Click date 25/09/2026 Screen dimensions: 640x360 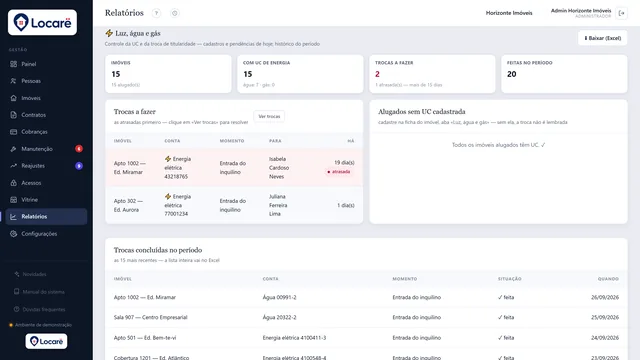605,317
